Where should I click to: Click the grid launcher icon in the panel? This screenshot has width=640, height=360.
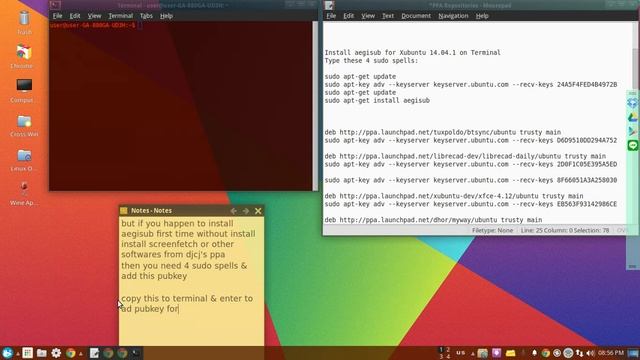(27, 353)
